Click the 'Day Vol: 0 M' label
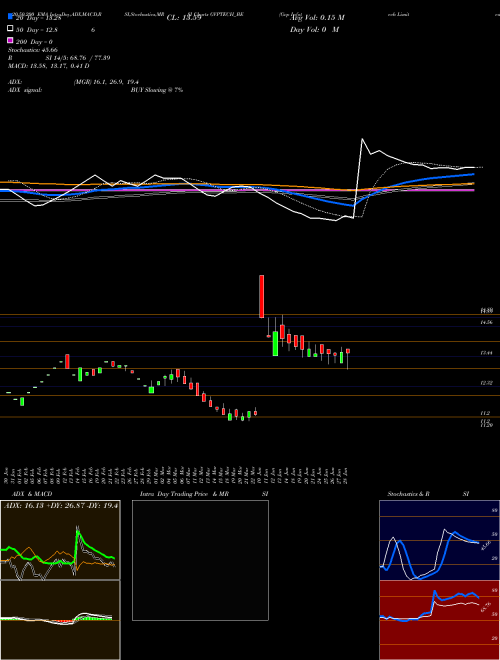The image size is (500, 660). click(x=314, y=29)
